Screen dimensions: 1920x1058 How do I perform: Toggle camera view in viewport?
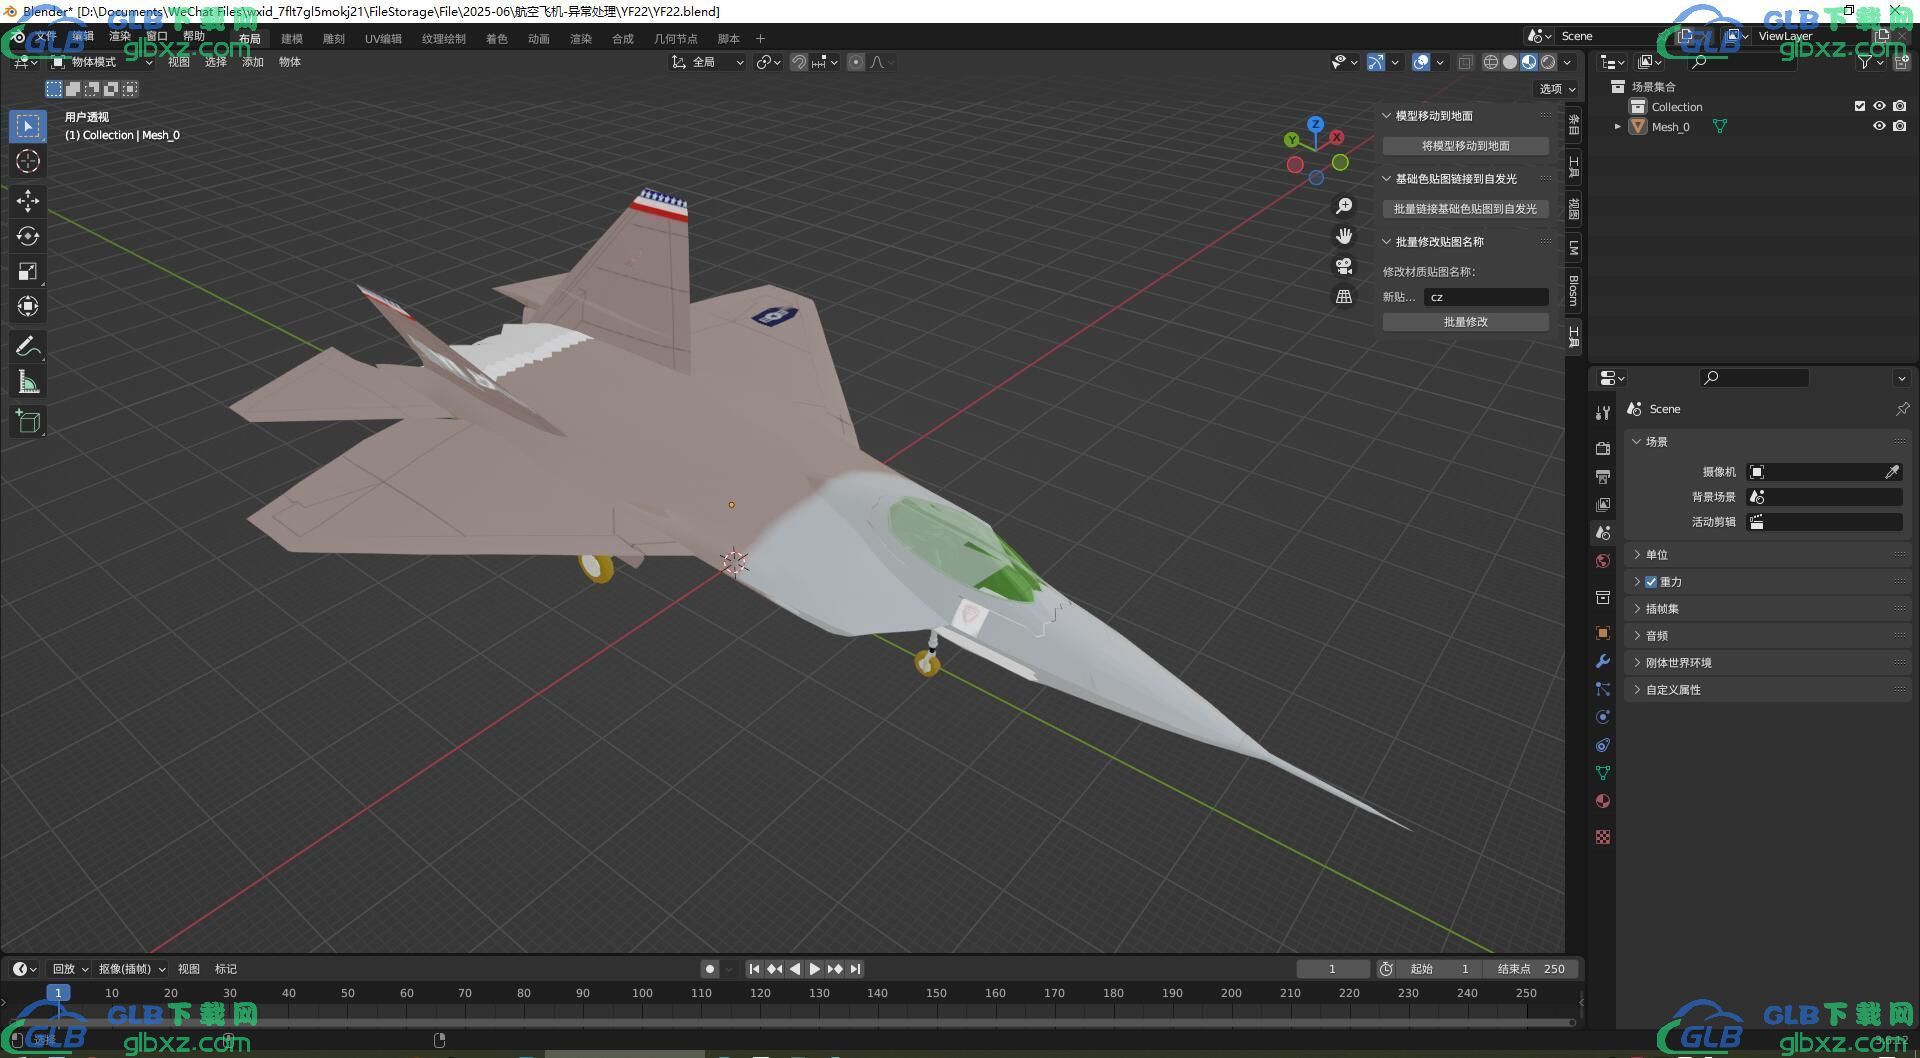pyautogui.click(x=1344, y=266)
